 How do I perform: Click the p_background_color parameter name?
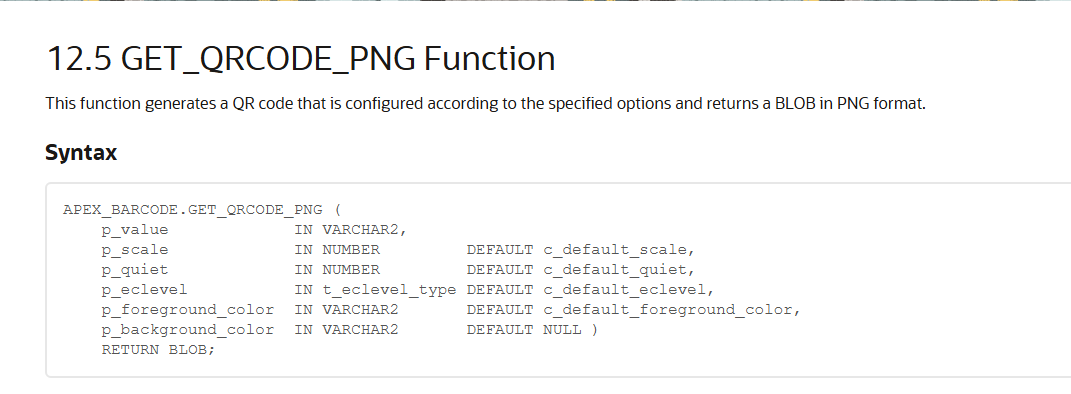point(188,329)
